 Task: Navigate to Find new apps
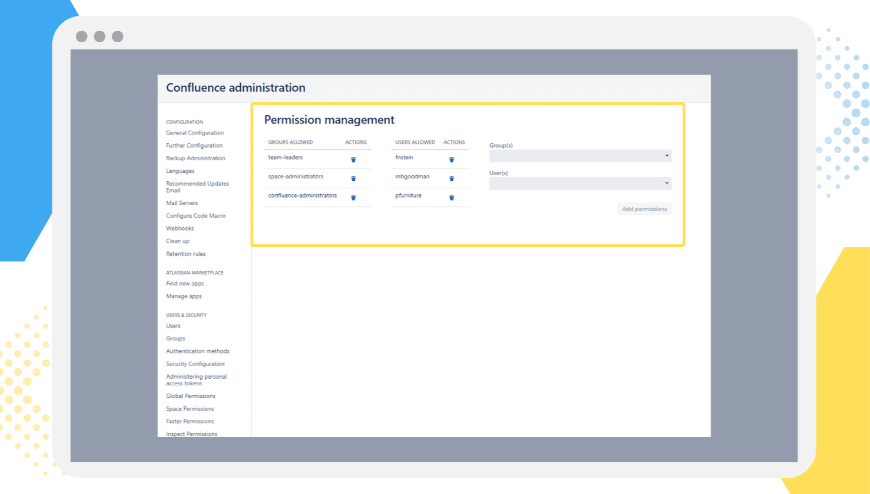click(x=185, y=283)
